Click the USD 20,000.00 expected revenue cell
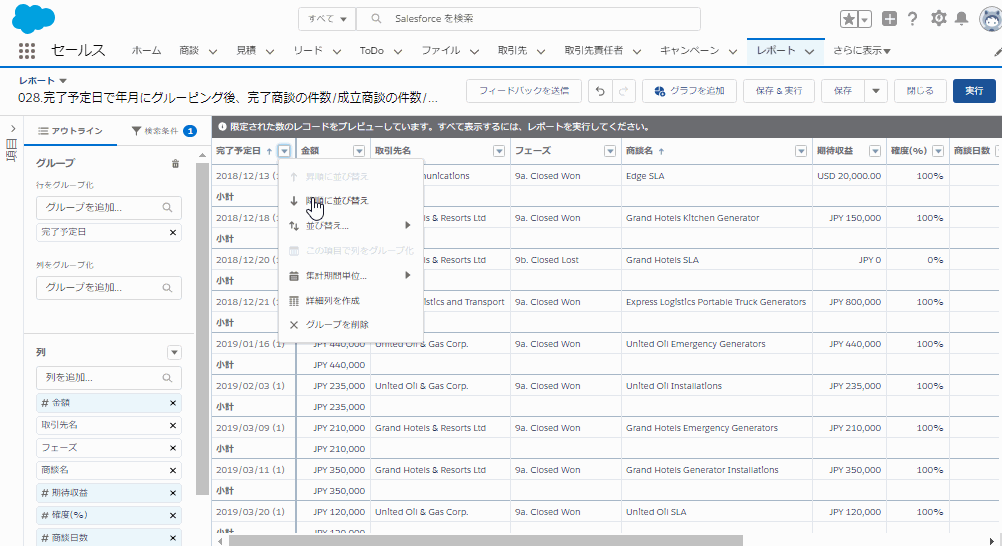Screen dimensions: 1002x546 849,176
